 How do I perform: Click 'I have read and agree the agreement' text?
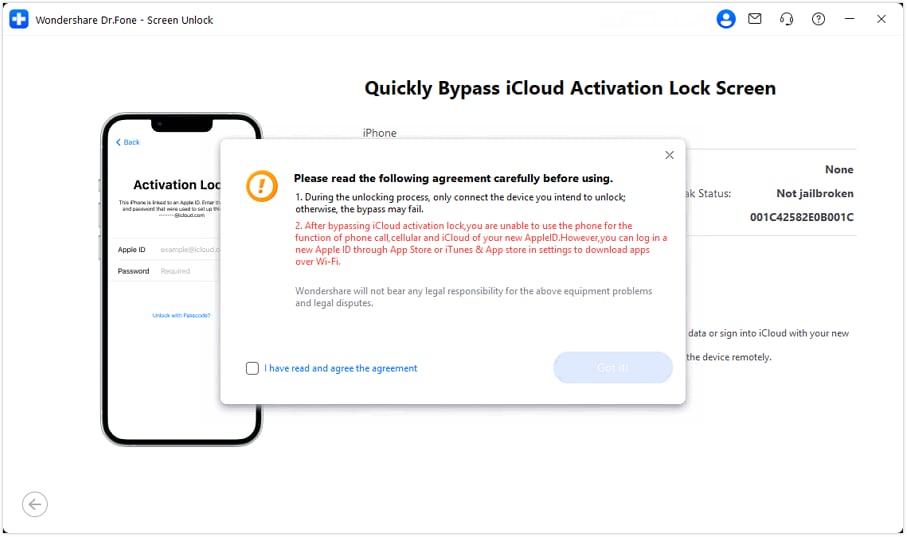pos(341,369)
